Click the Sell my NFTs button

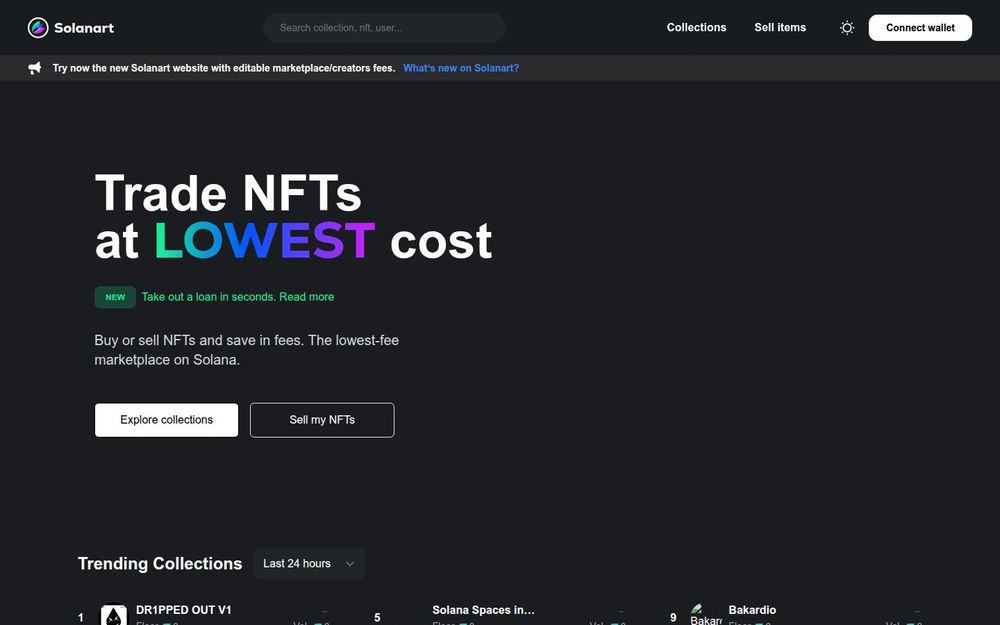322,420
